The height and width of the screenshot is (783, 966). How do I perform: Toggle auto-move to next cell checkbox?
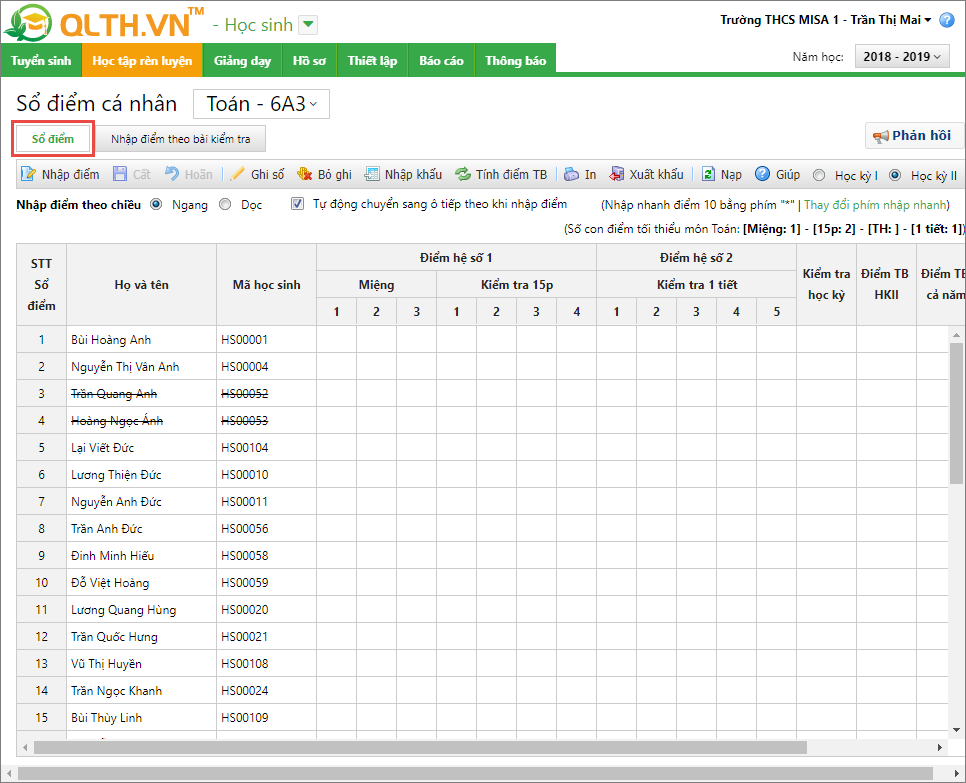297,204
